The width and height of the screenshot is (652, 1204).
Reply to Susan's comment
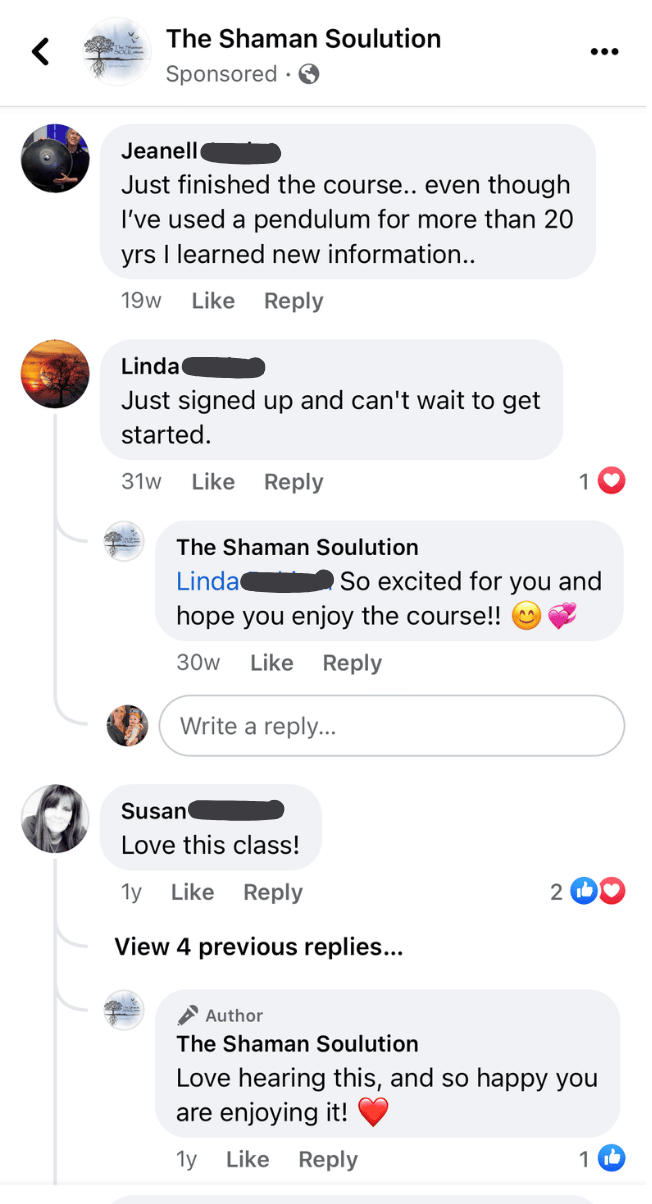click(x=273, y=892)
